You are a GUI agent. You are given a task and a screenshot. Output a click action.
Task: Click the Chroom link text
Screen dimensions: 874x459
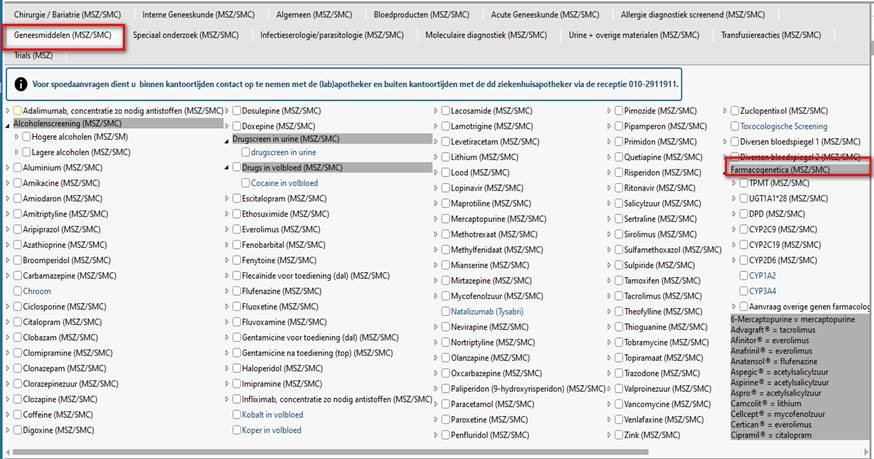[x=37, y=291]
